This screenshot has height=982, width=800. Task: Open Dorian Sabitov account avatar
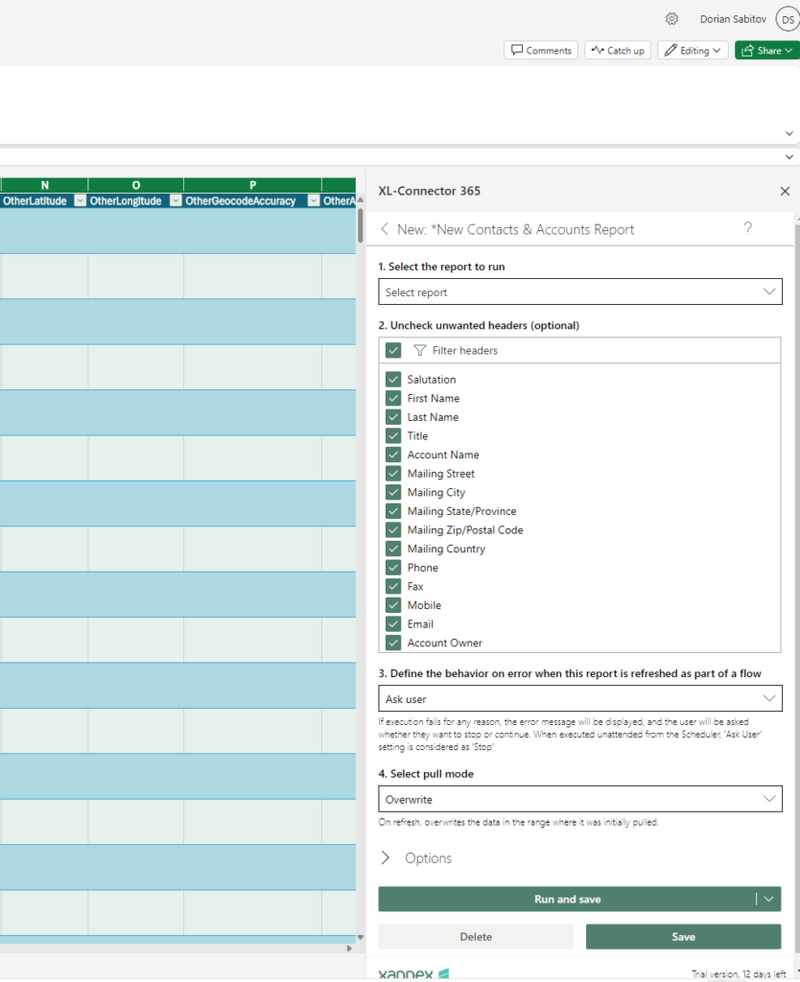coord(787,19)
